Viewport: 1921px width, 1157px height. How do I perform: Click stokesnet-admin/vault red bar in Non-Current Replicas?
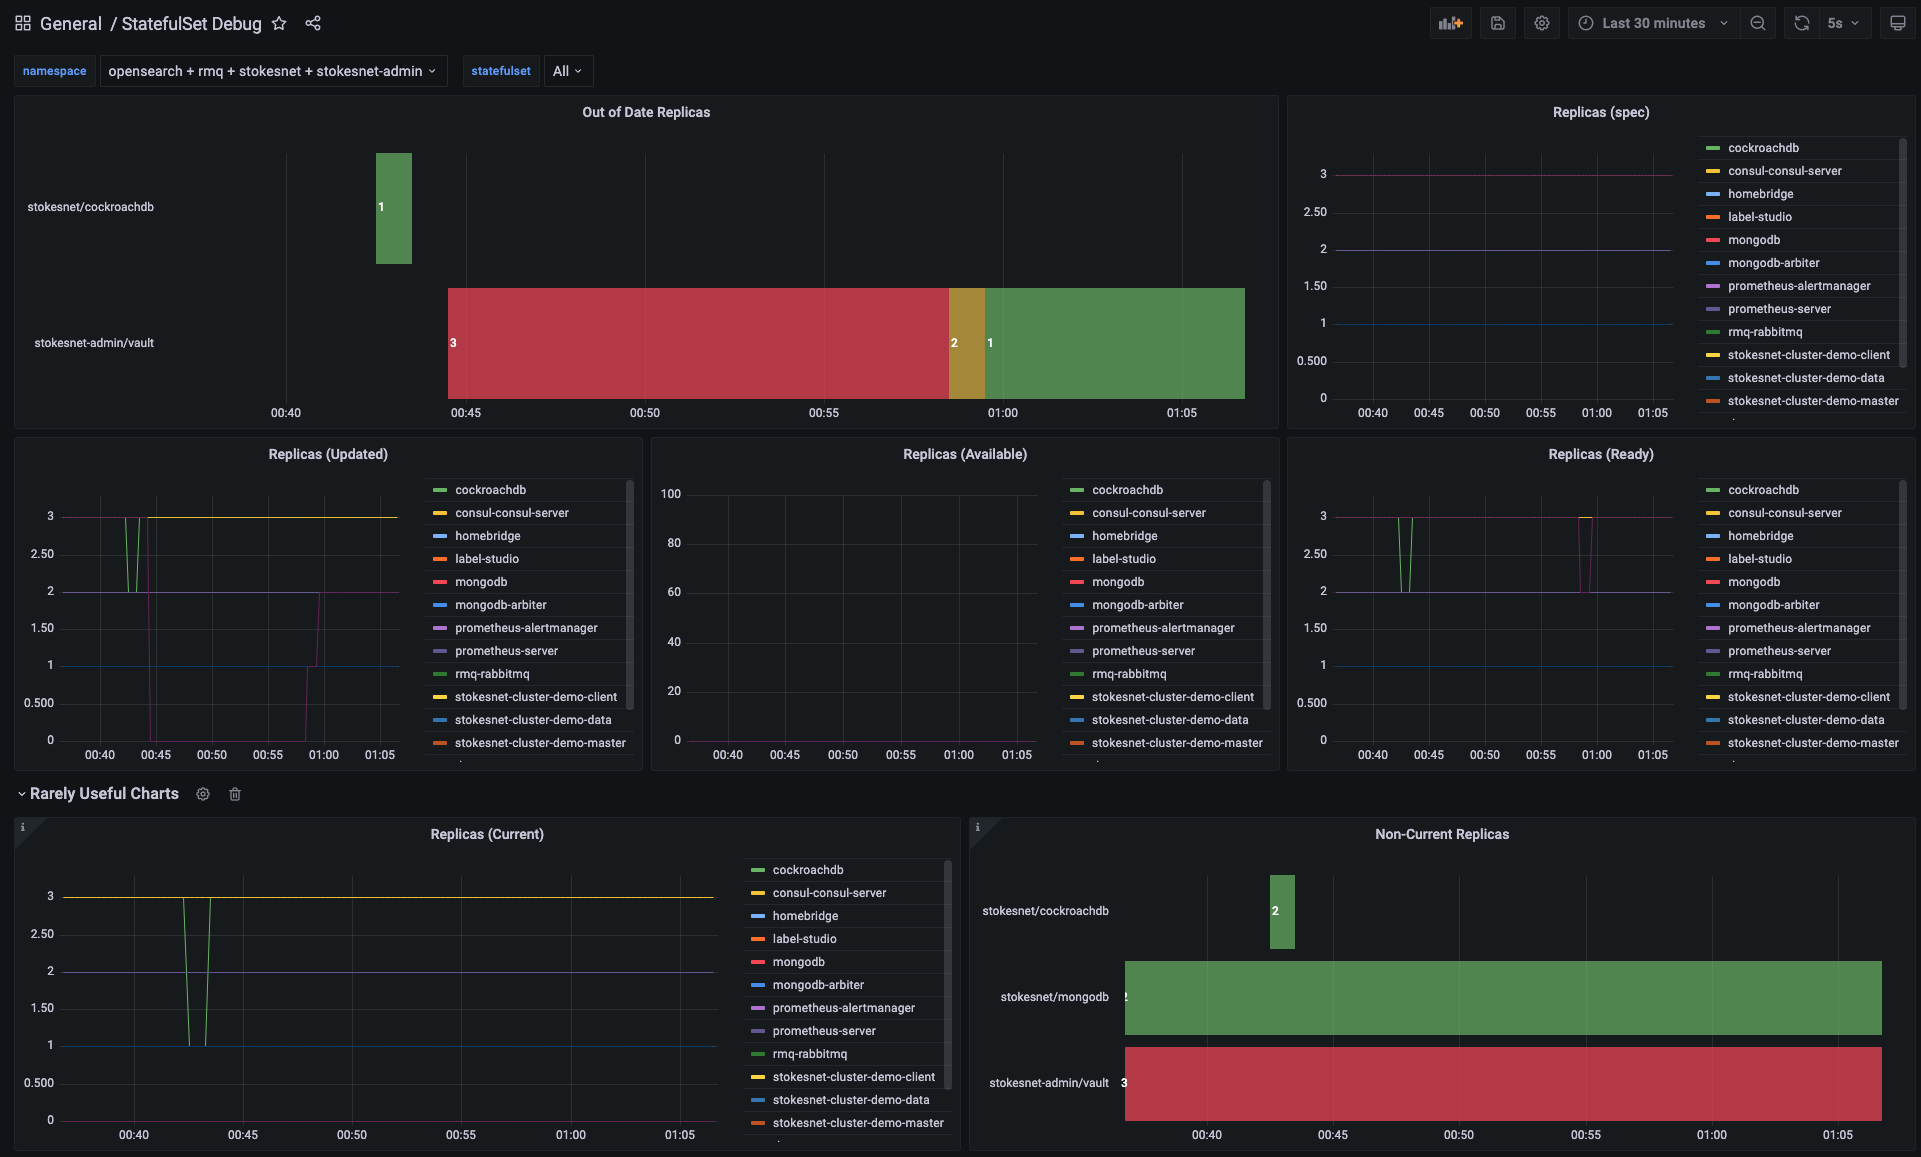pyautogui.click(x=1503, y=1084)
